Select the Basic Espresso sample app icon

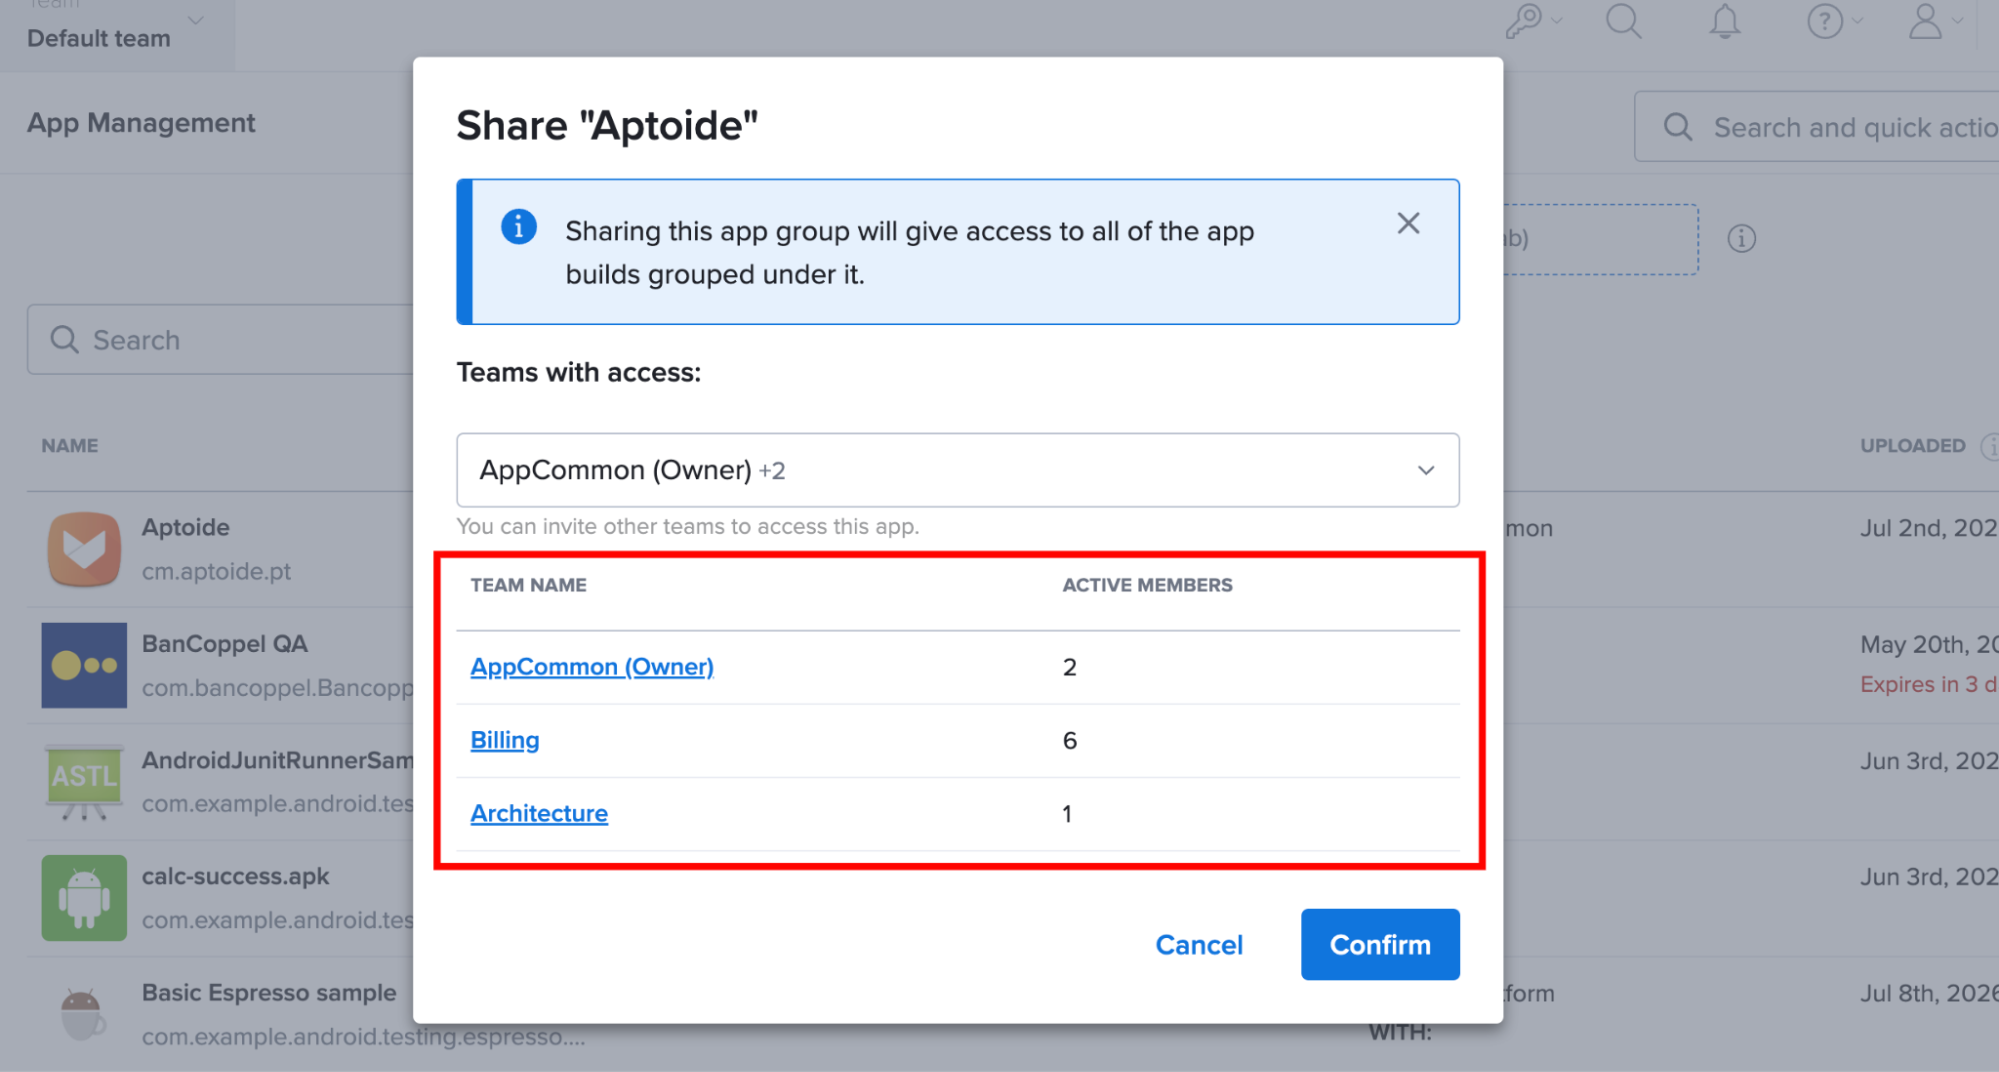[84, 1014]
